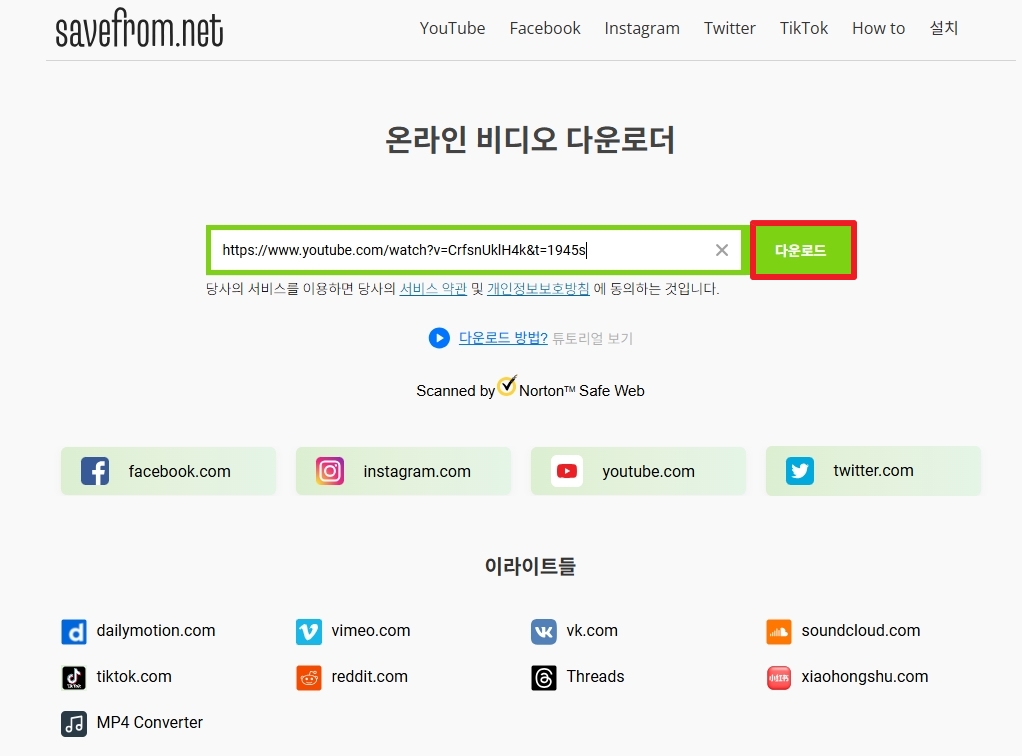Open the instagram.com card label
This screenshot has height=756, width=1022.
click(x=417, y=471)
